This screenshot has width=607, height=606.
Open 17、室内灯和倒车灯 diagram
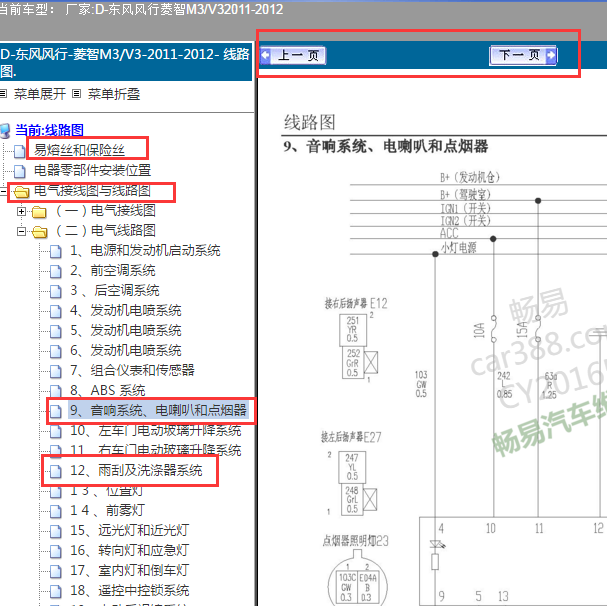(x=130, y=570)
